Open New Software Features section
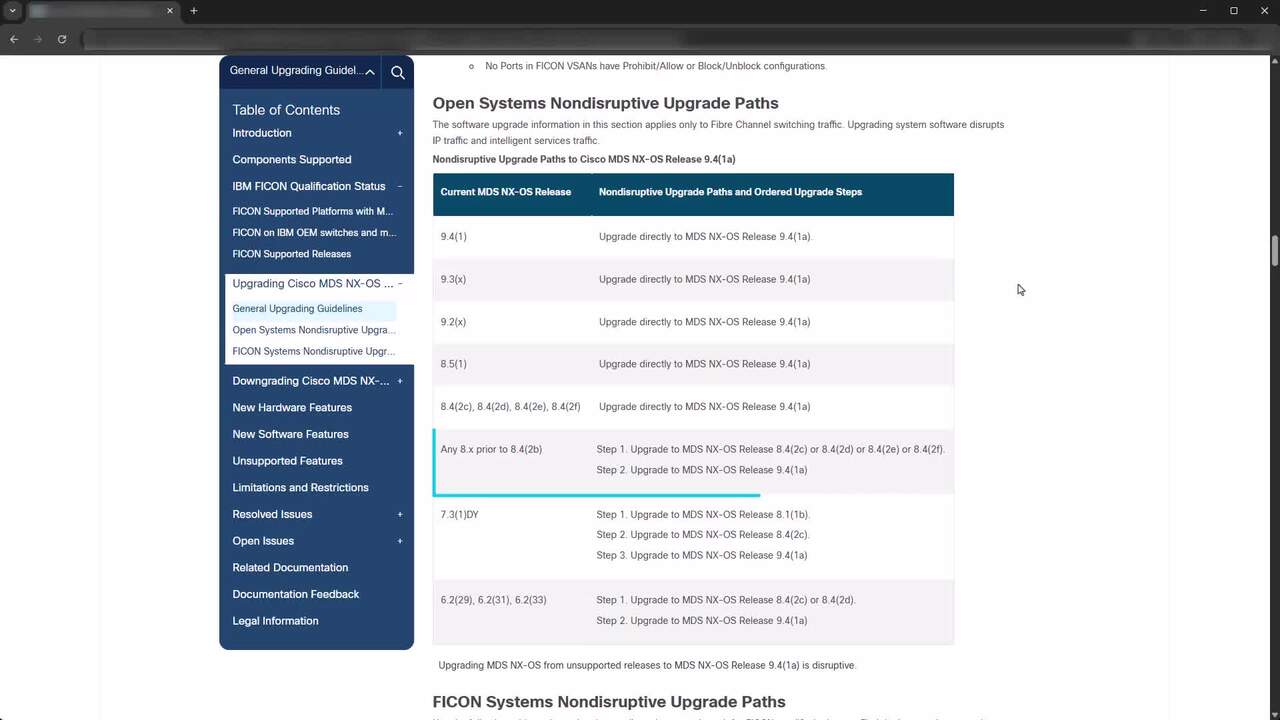 click(290, 434)
